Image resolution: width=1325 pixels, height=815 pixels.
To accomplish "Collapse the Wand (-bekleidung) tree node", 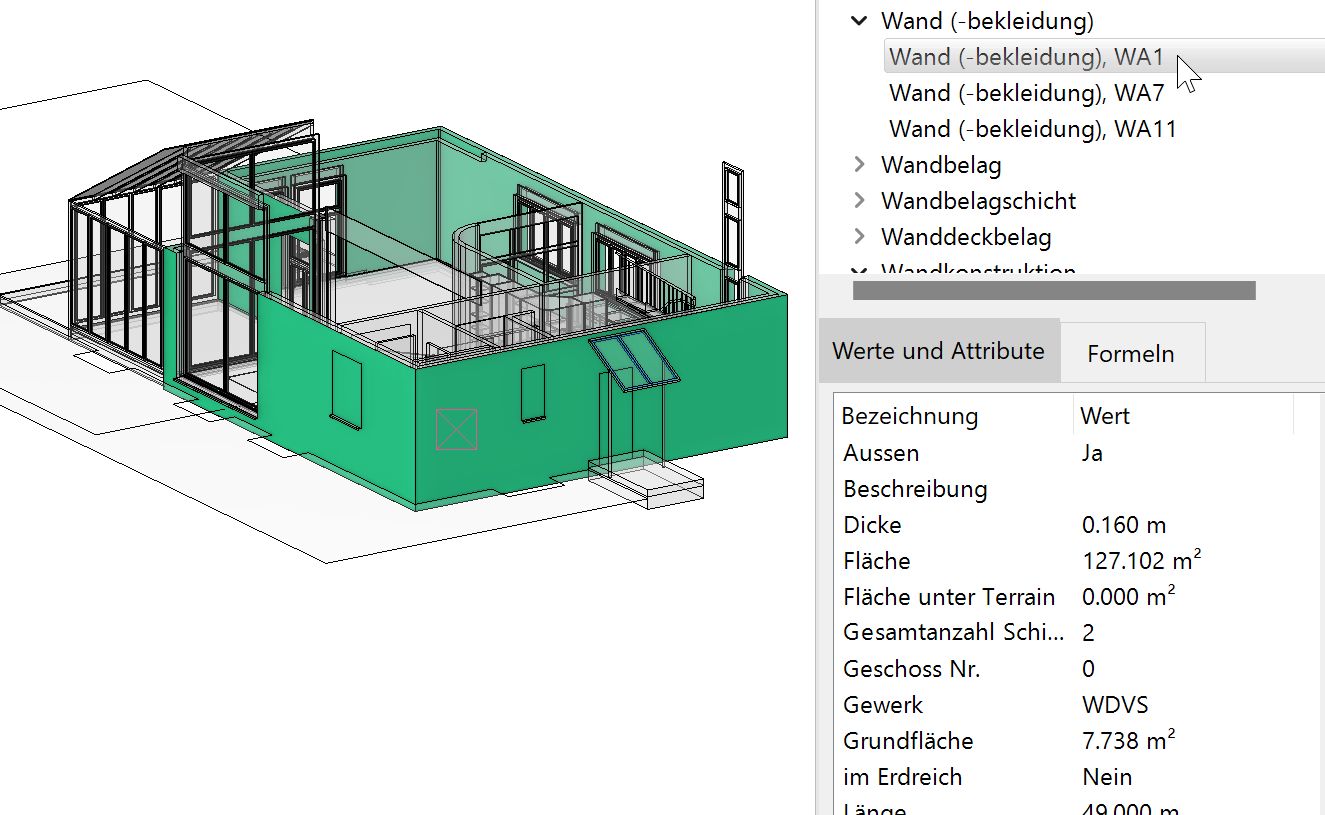I will click(859, 20).
